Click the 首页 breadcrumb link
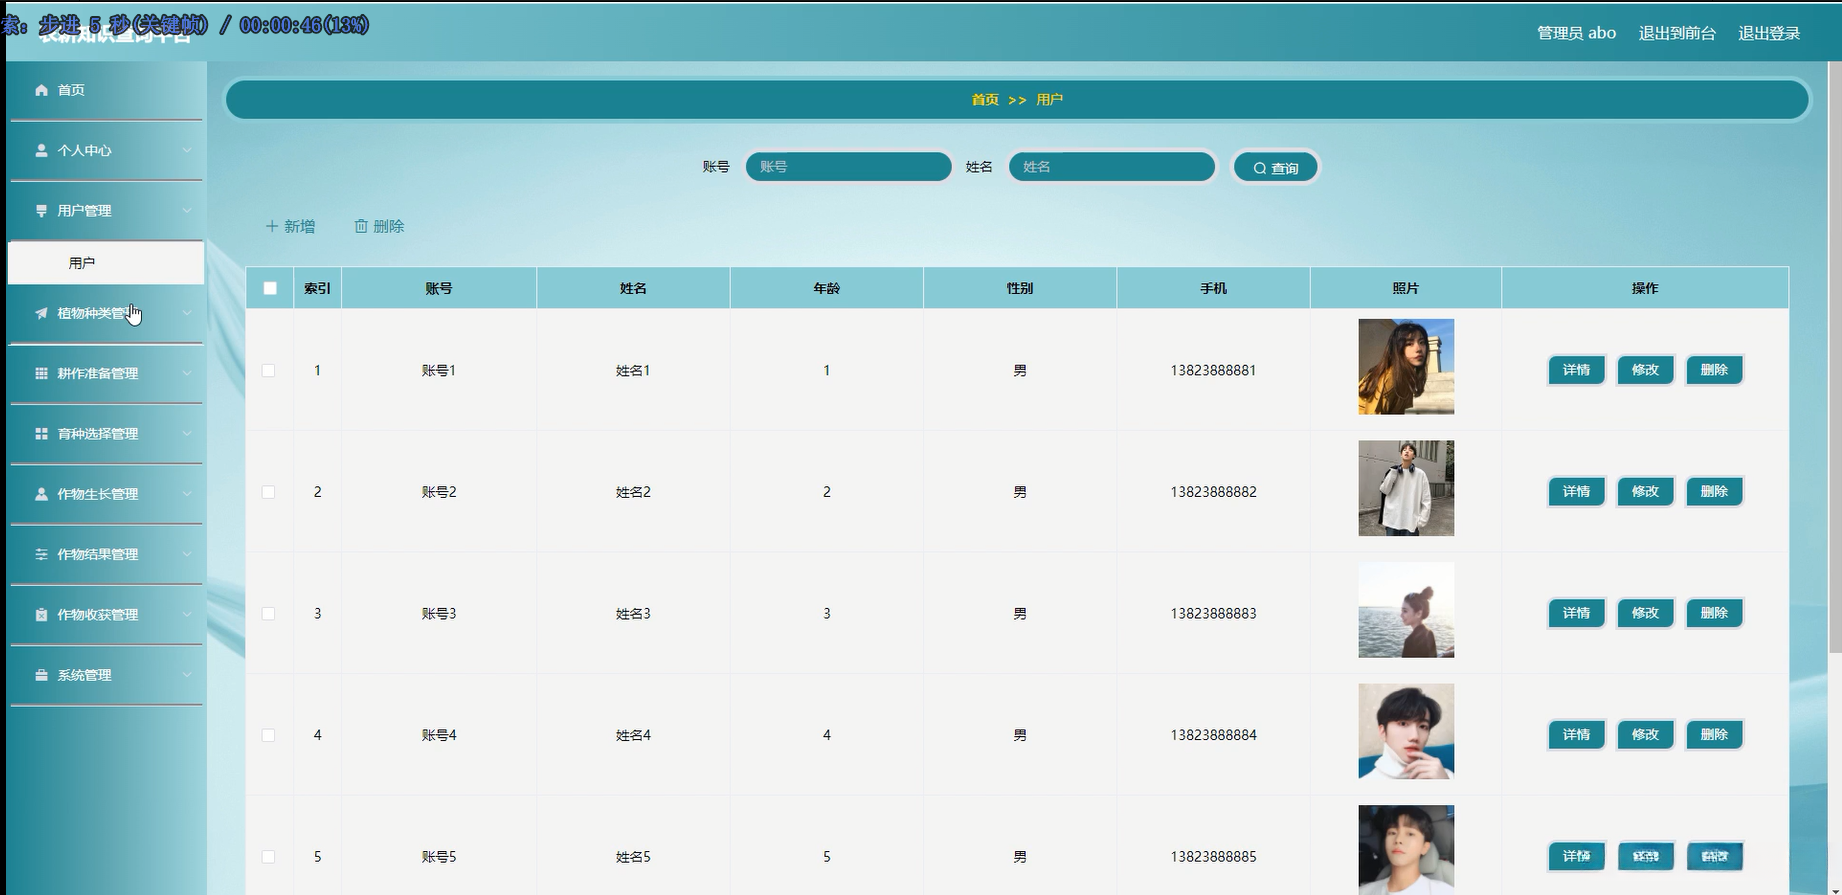 tap(985, 100)
